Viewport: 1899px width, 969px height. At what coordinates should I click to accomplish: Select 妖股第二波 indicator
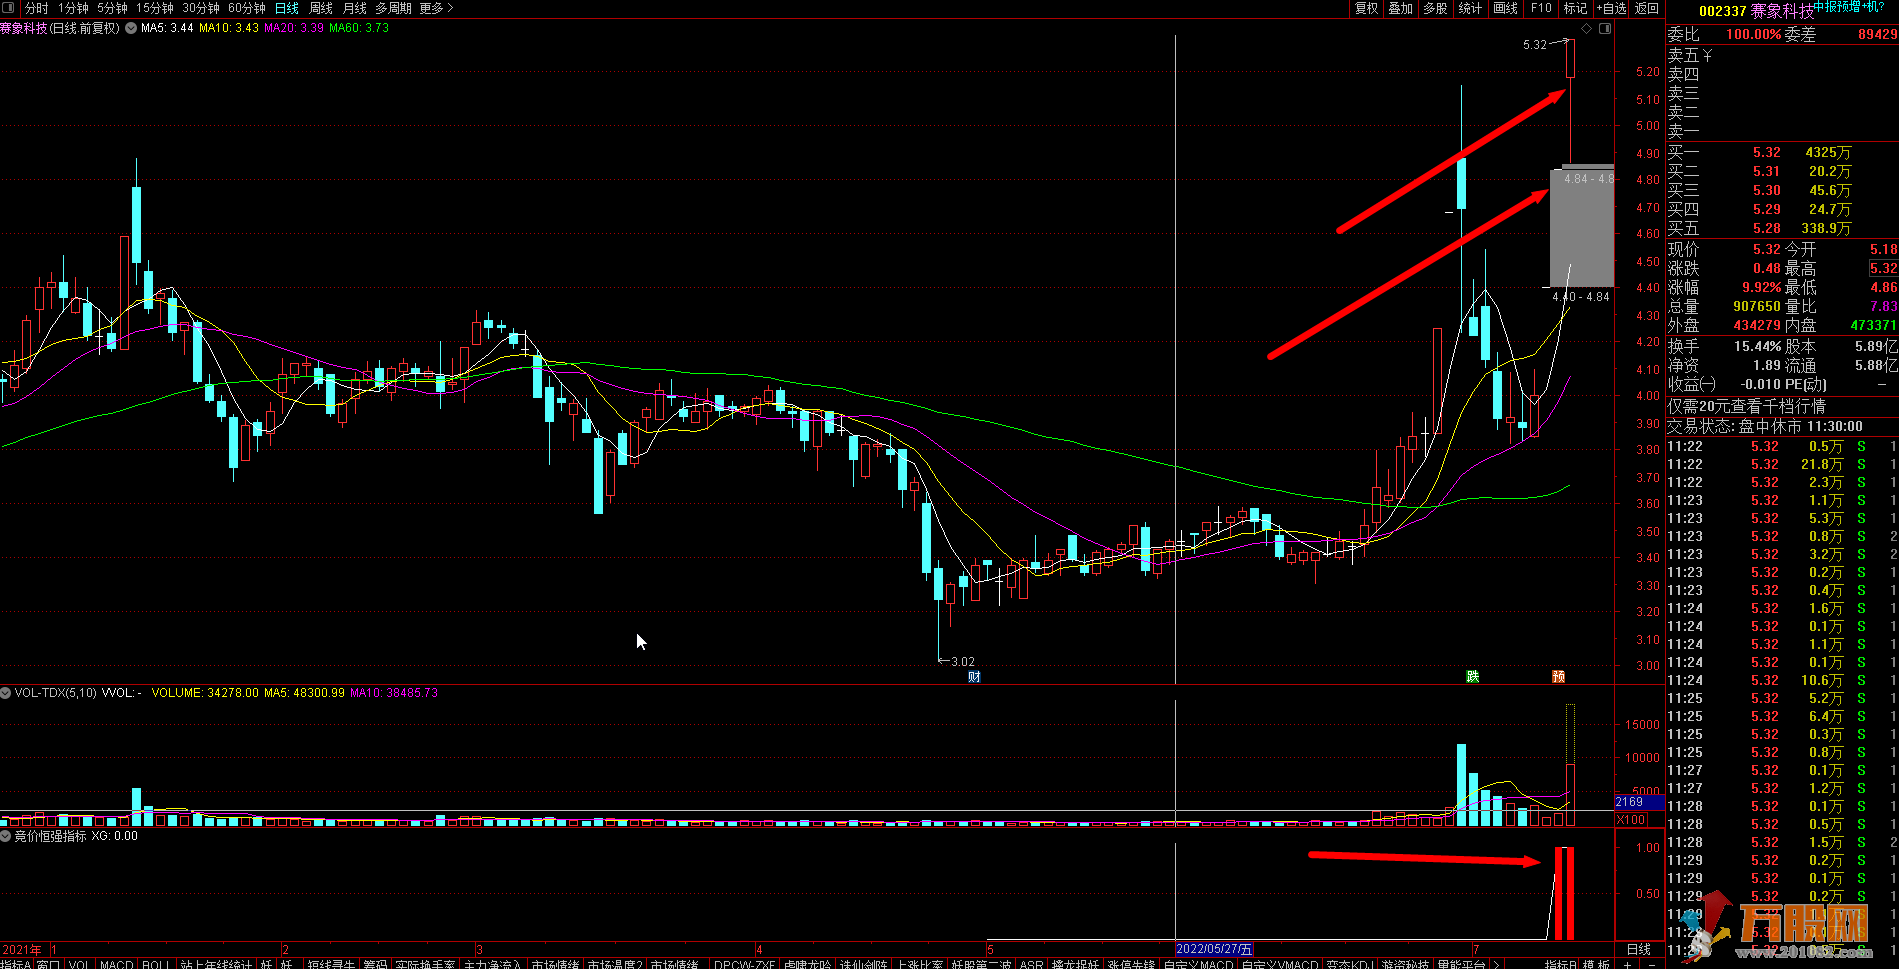(x=981, y=964)
